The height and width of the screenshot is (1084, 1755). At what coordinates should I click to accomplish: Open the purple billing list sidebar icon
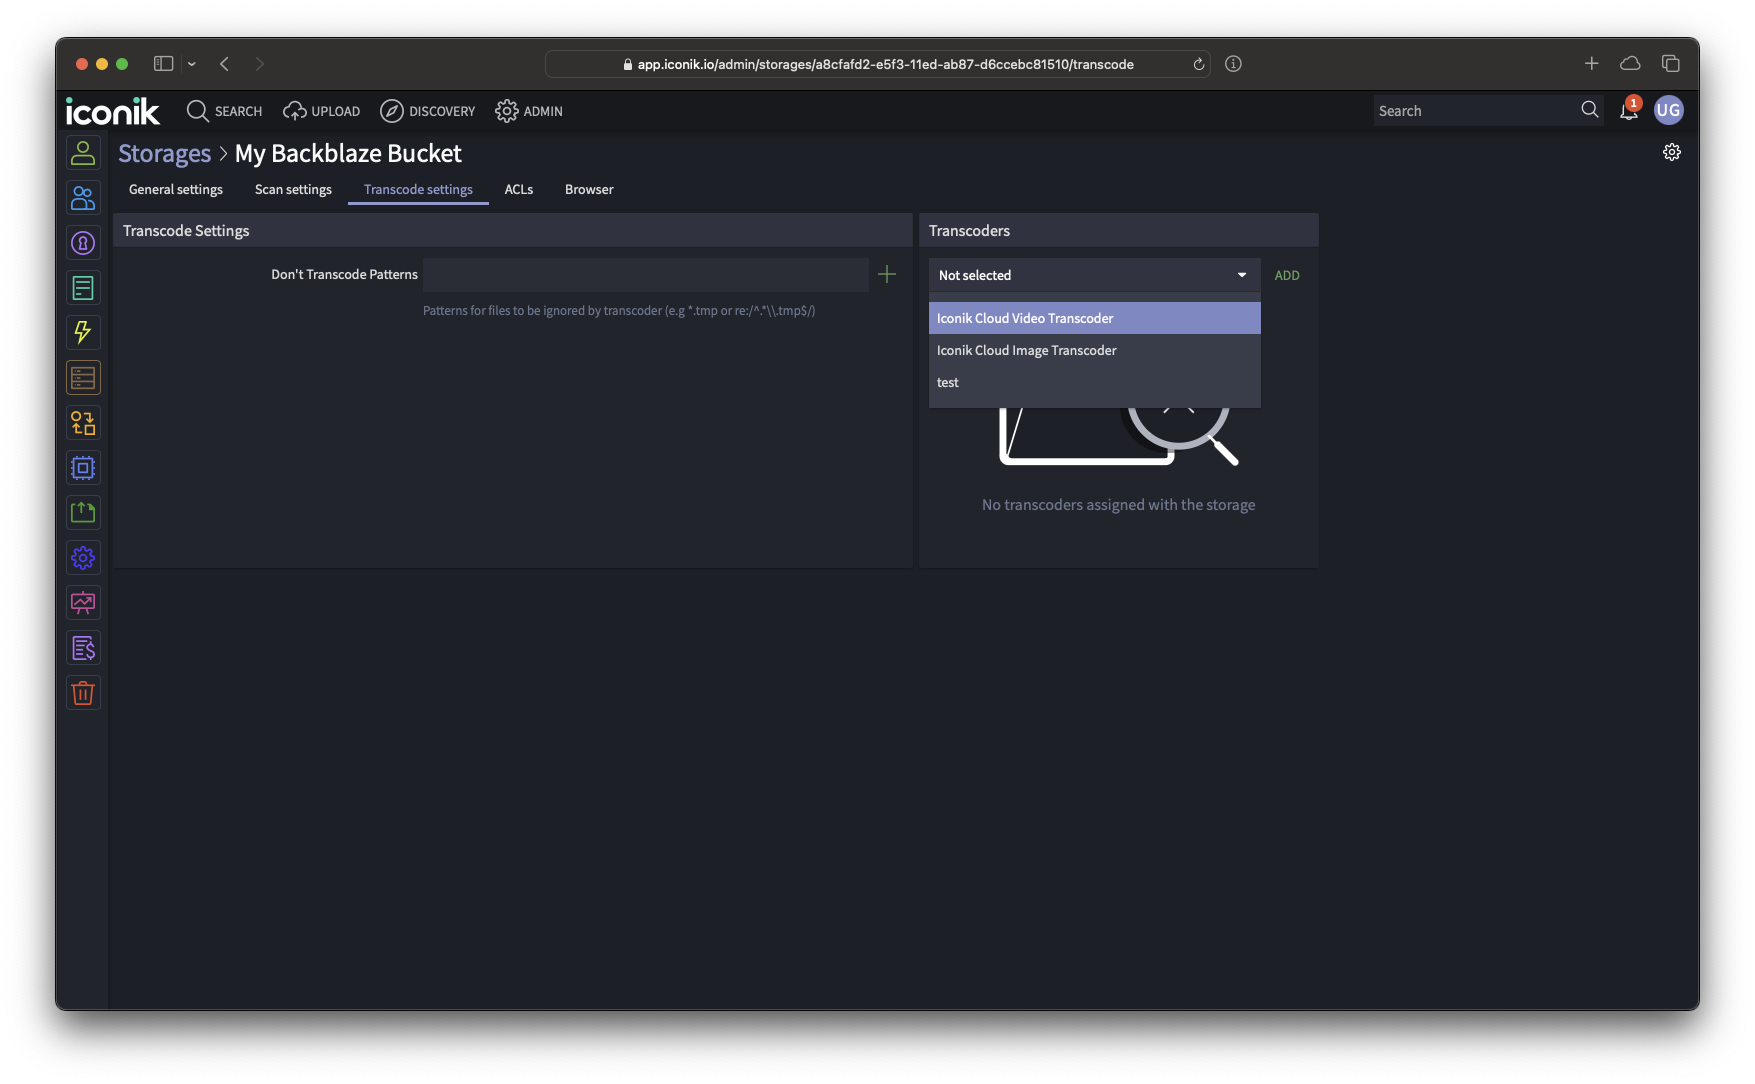coord(83,648)
